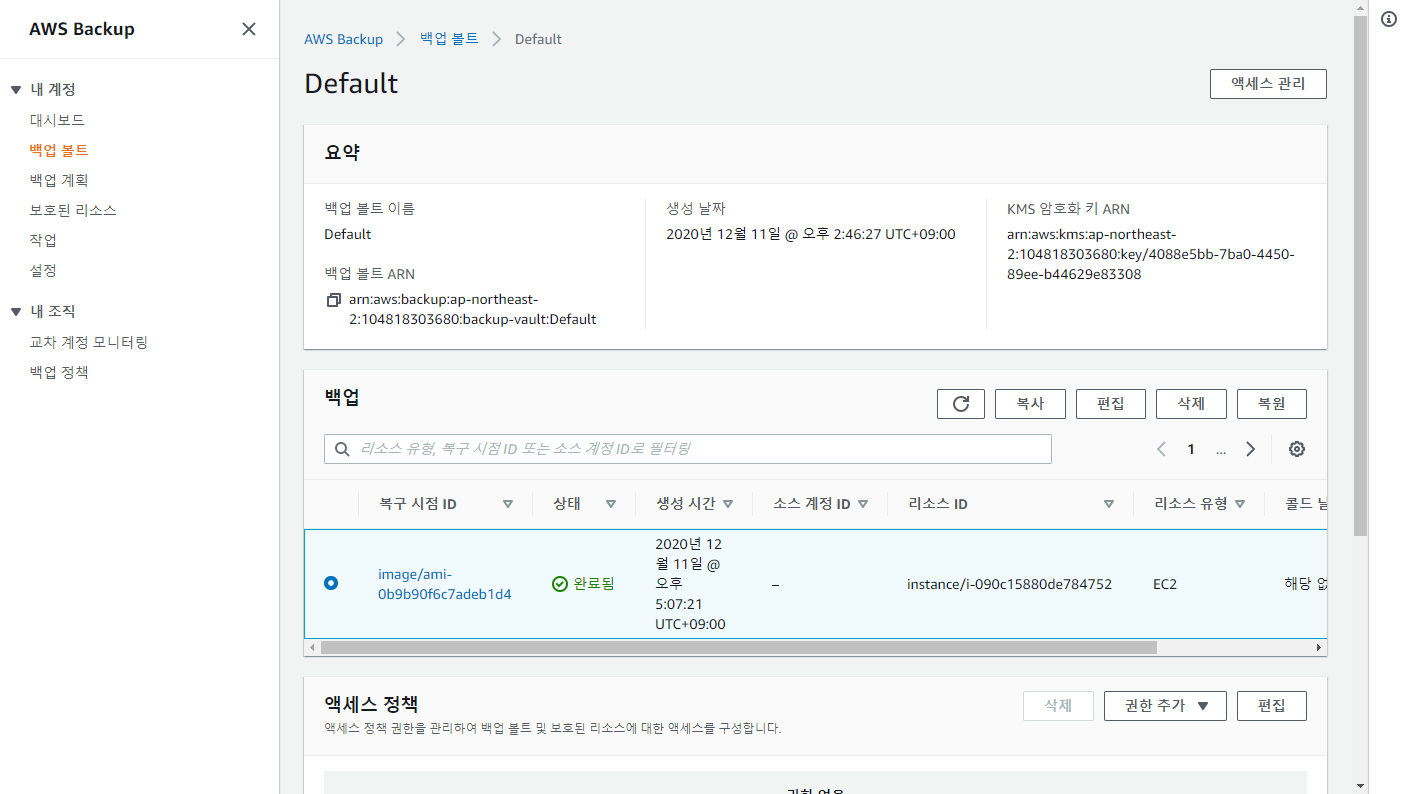Click the refresh backups icon button
This screenshot has height=794, width=1407.
961,404
